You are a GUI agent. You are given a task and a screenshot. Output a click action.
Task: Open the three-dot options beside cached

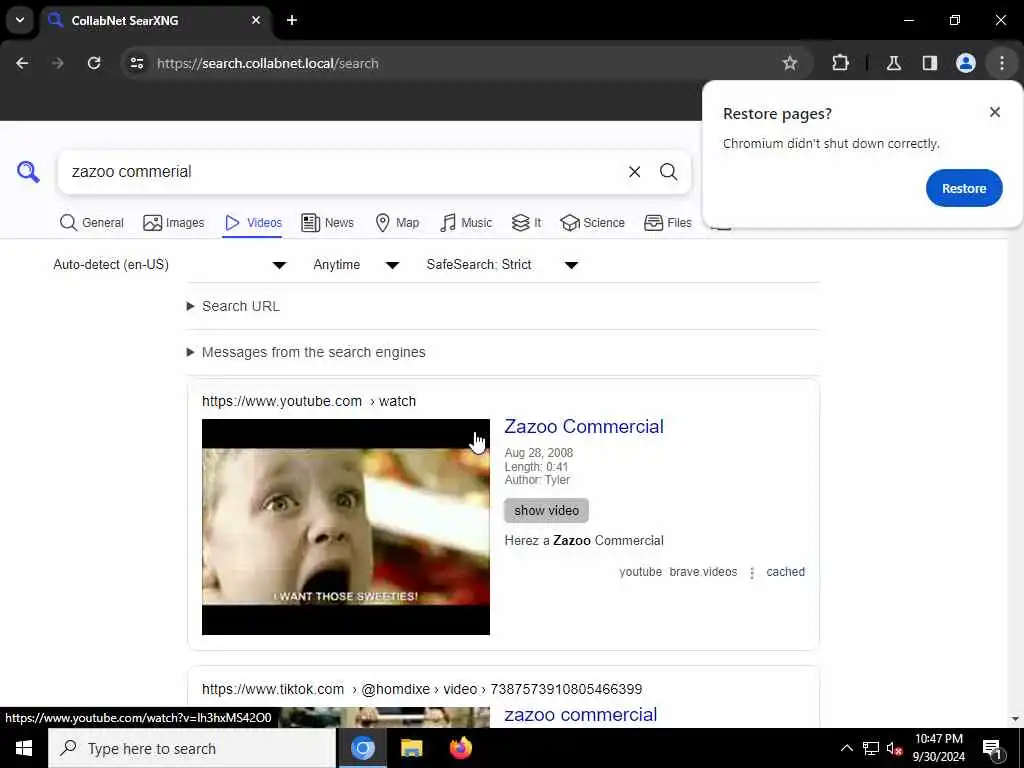pyautogui.click(x=752, y=573)
